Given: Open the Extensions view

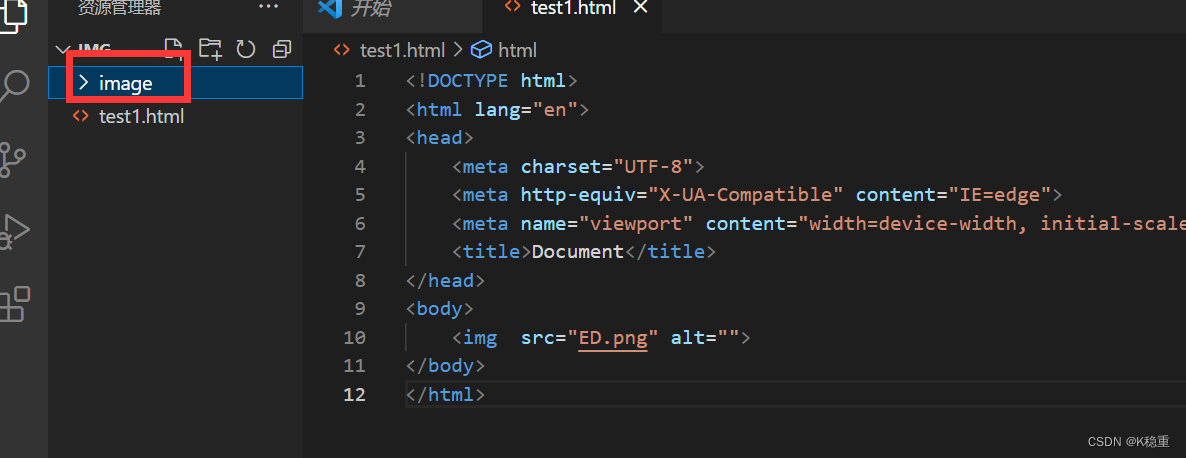Looking at the screenshot, I should tap(14, 304).
